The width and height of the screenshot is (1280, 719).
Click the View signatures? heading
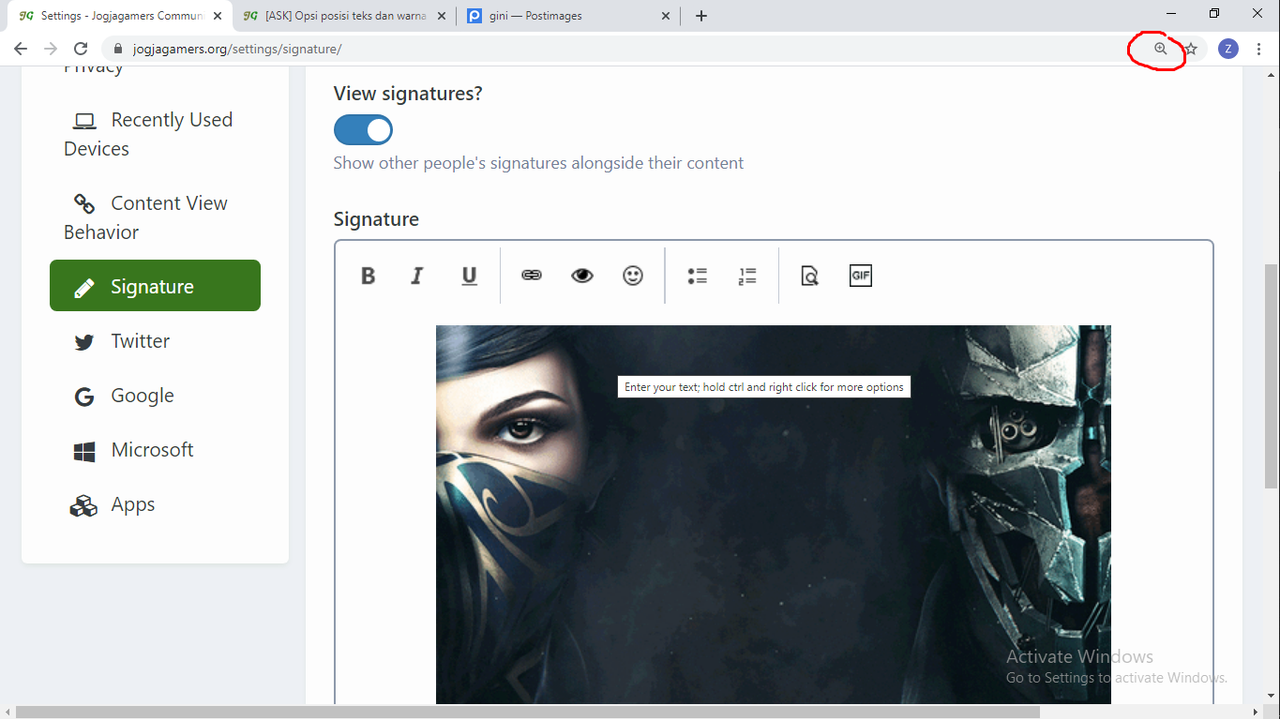pos(408,93)
